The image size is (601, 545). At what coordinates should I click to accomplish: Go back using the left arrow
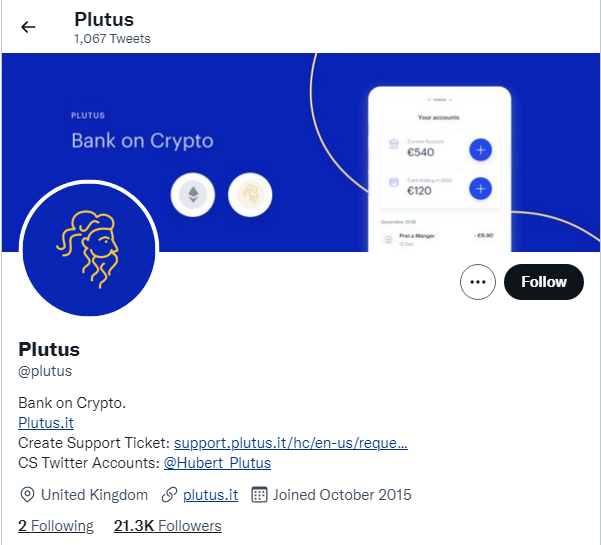click(28, 27)
